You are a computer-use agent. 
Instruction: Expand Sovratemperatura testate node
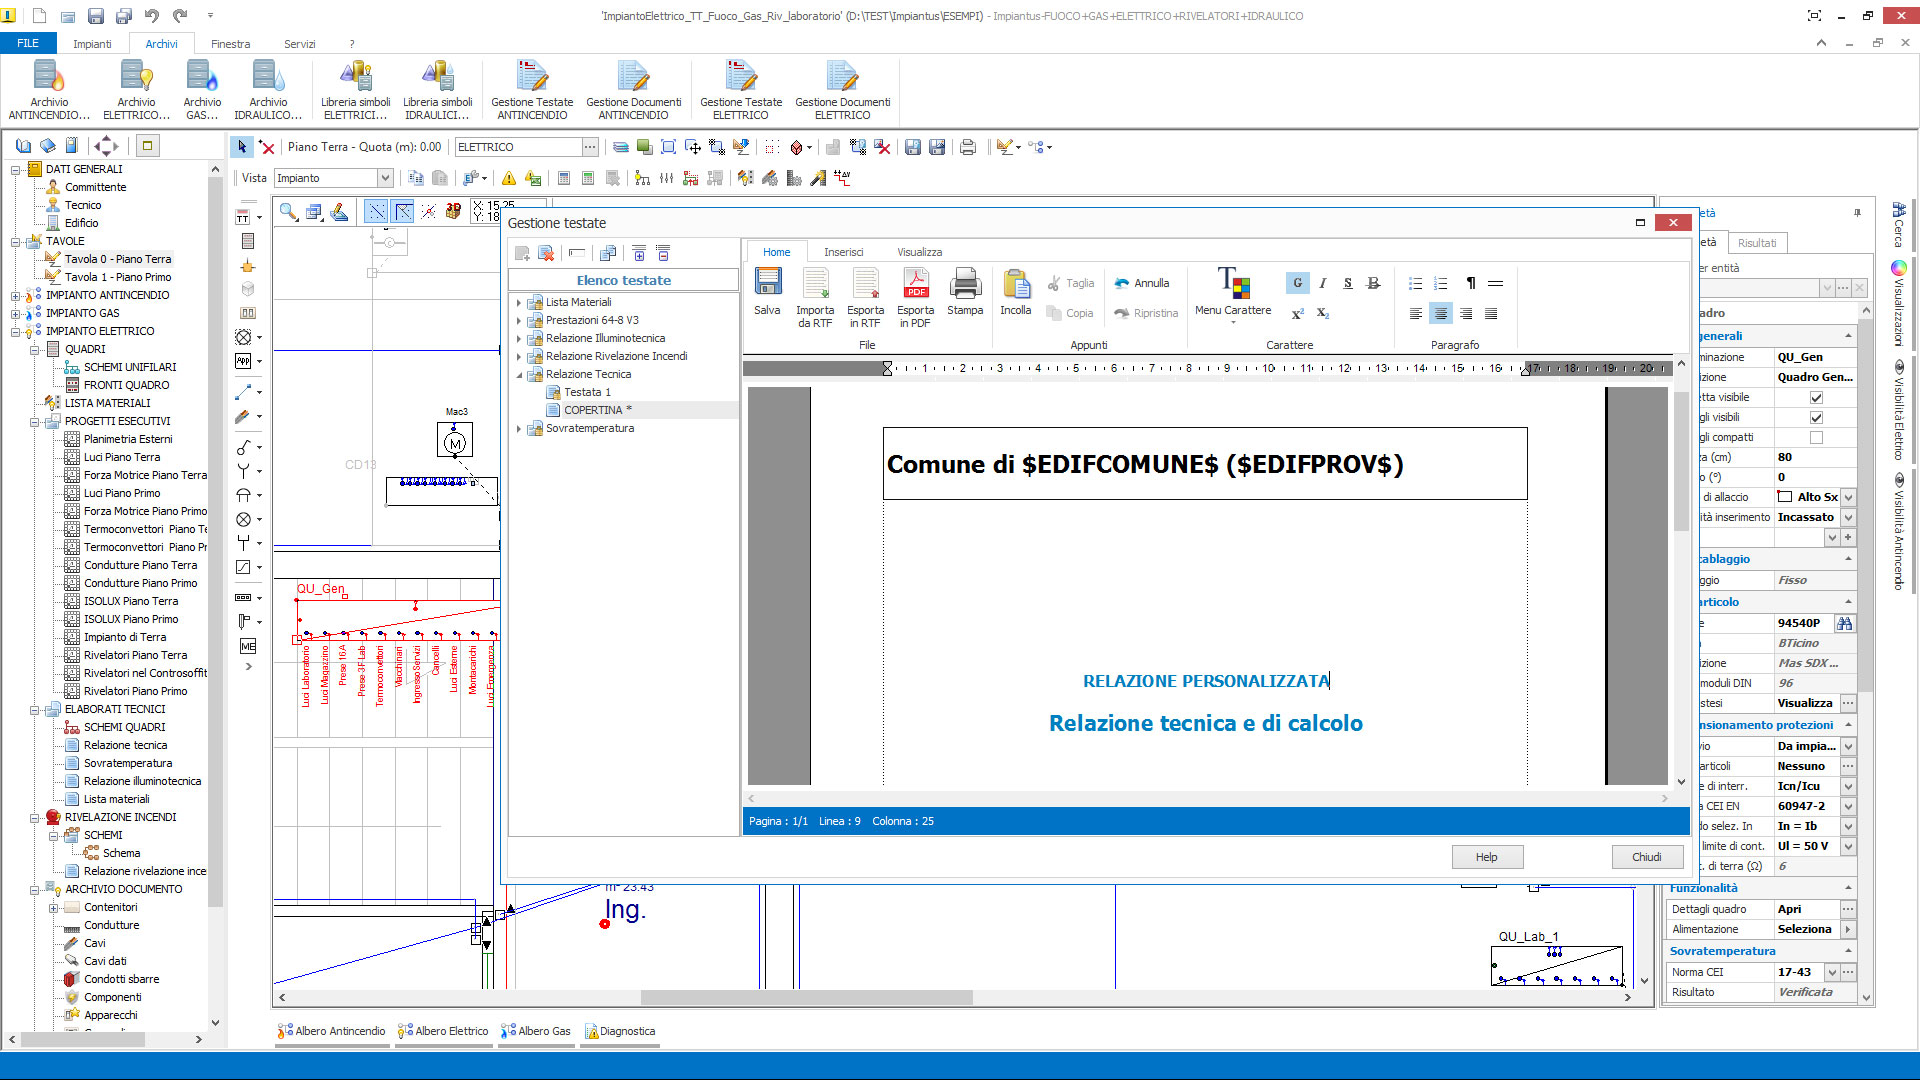(519, 429)
